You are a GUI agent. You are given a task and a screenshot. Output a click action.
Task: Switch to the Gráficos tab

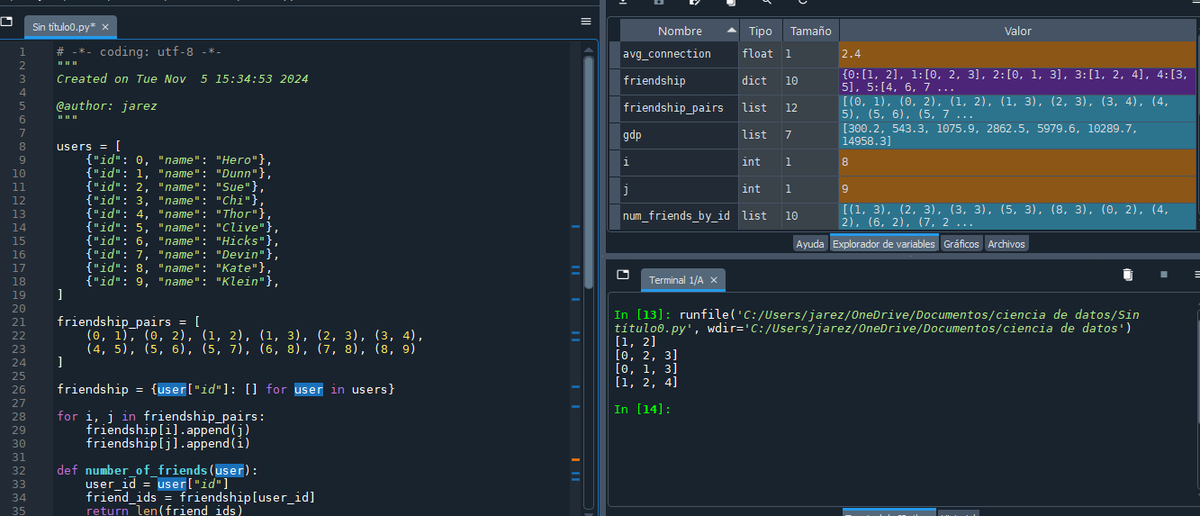click(x=961, y=244)
